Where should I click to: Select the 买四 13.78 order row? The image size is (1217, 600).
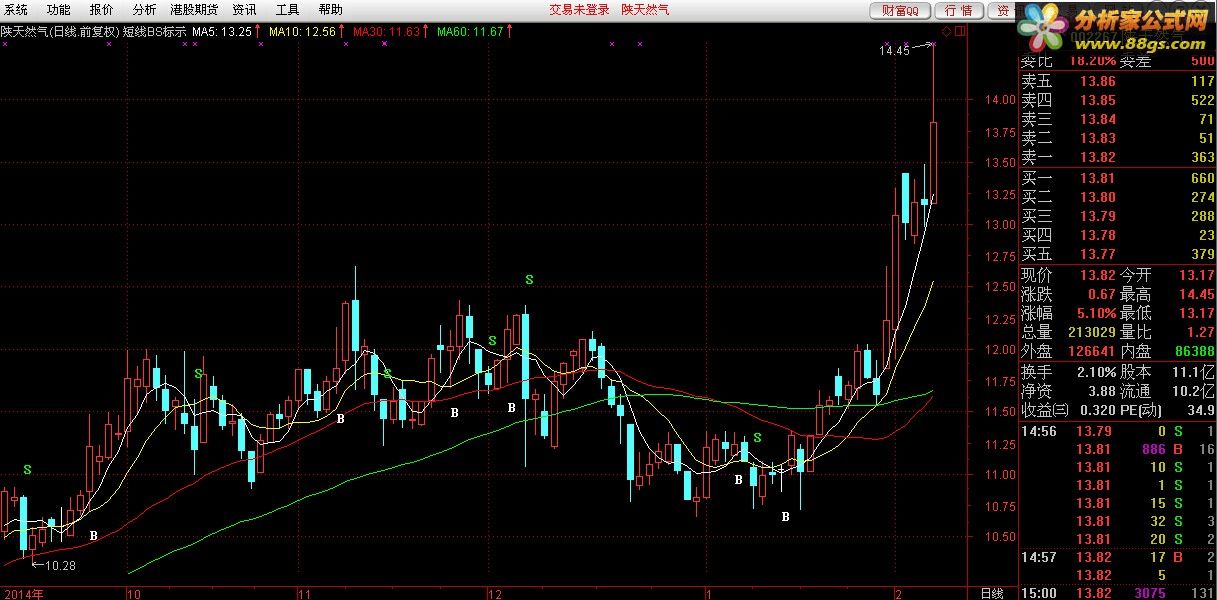1118,235
